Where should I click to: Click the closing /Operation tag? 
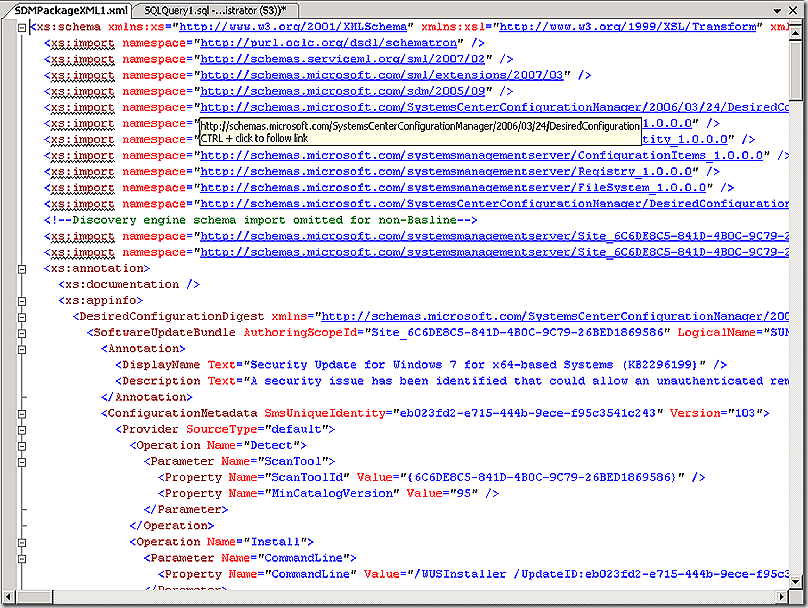pyautogui.click(x=172, y=526)
